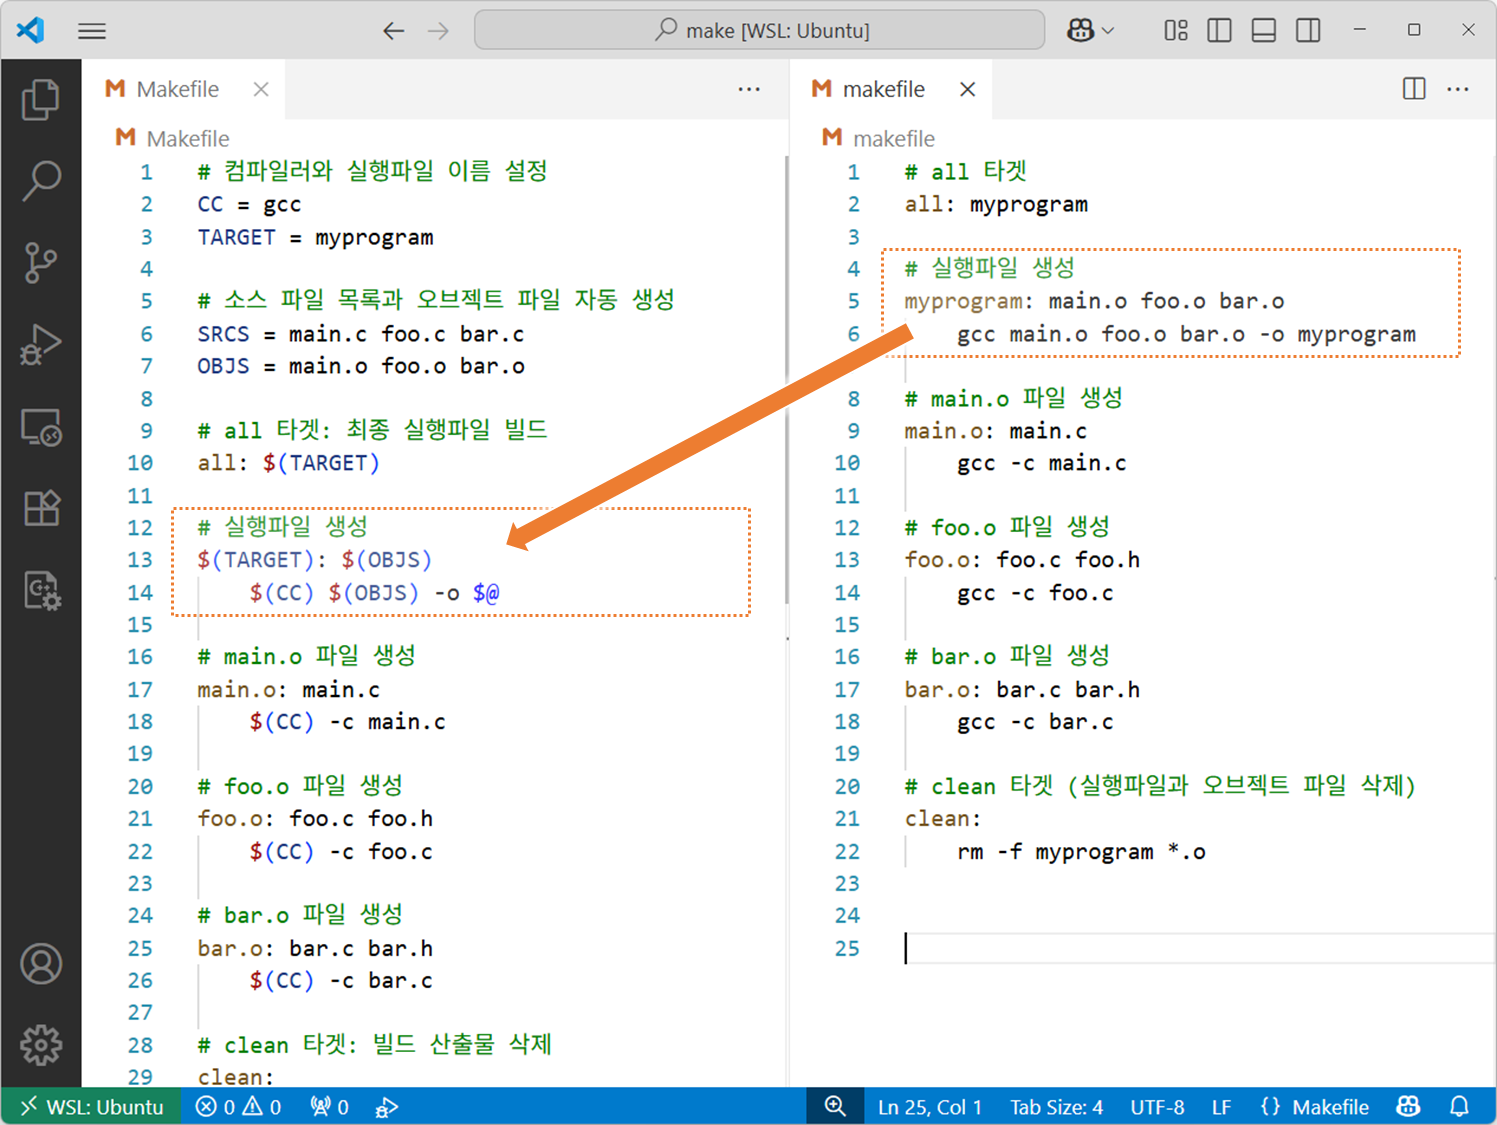1497x1125 pixels.
Task: Click line 2 CC = gcc in left editor
Action: 249,204
